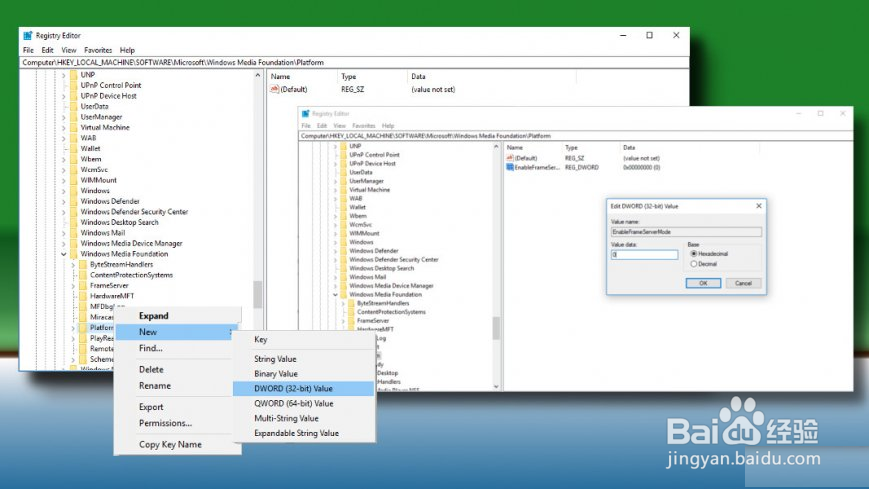
Task: Click the FrameServer folder icon in front window
Action: pyautogui.click(x=83, y=286)
